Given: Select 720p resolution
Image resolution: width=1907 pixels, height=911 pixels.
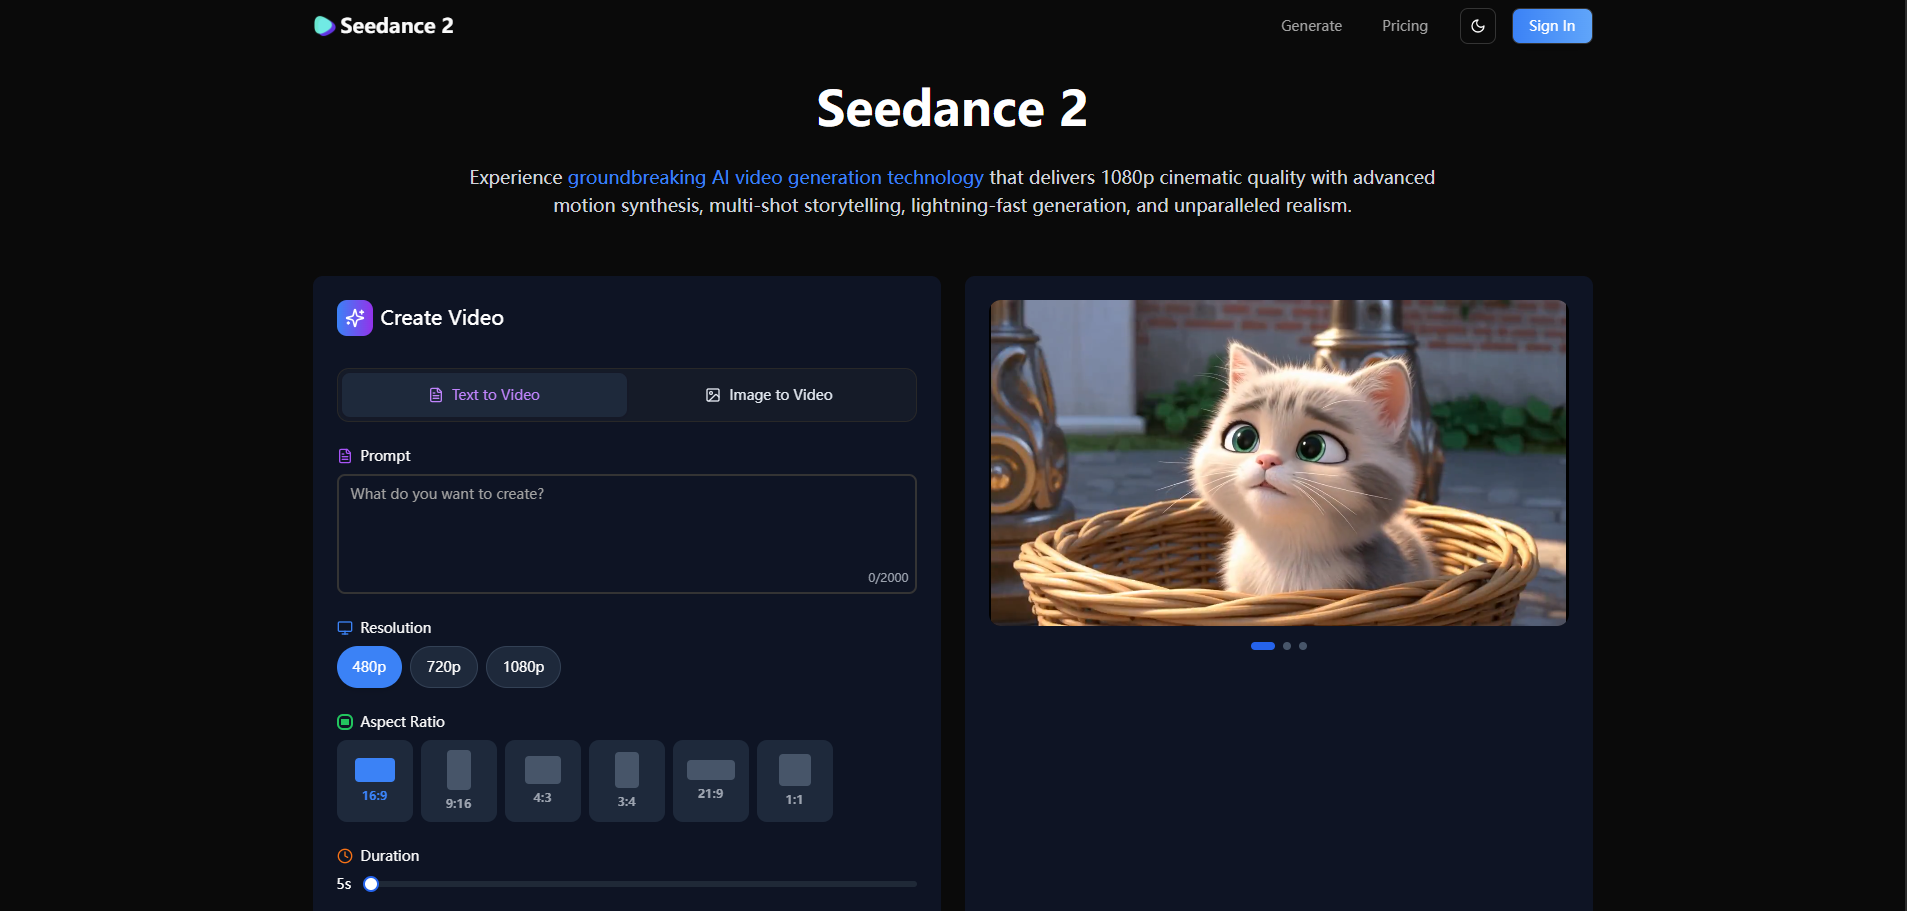Looking at the screenshot, I should point(444,667).
